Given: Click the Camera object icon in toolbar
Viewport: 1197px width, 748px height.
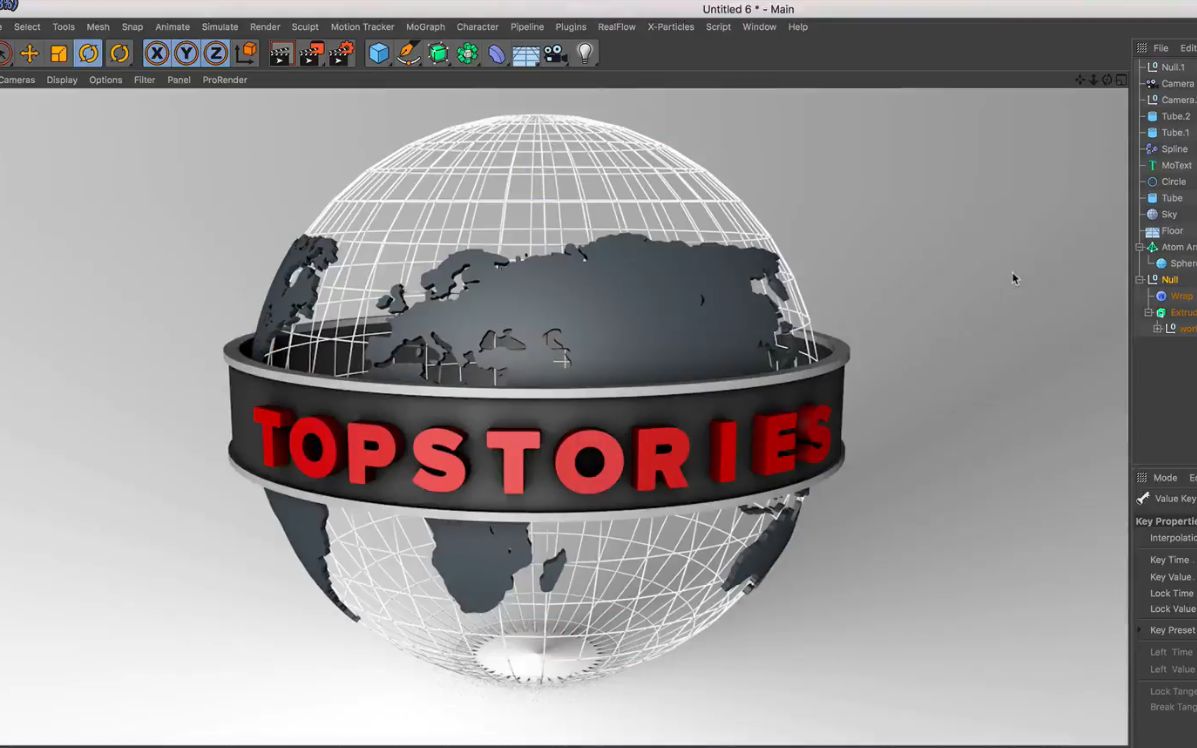Looking at the screenshot, I should (553, 53).
